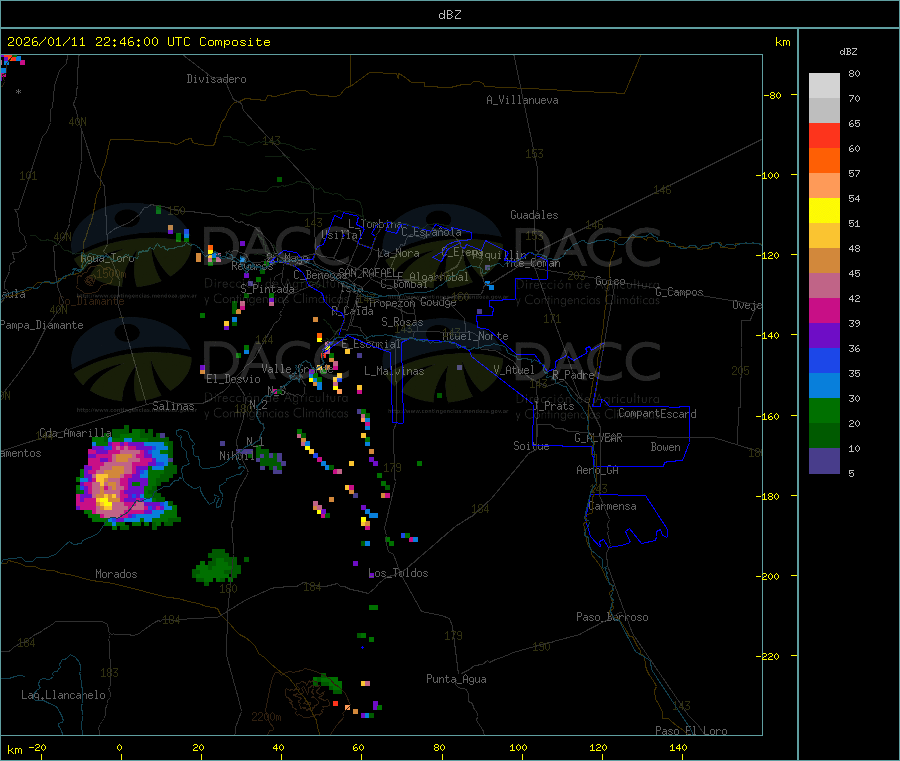The height and width of the screenshot is (761, 900).
Task: Click the '140' tick on horizontal axis
Action: 678,747
